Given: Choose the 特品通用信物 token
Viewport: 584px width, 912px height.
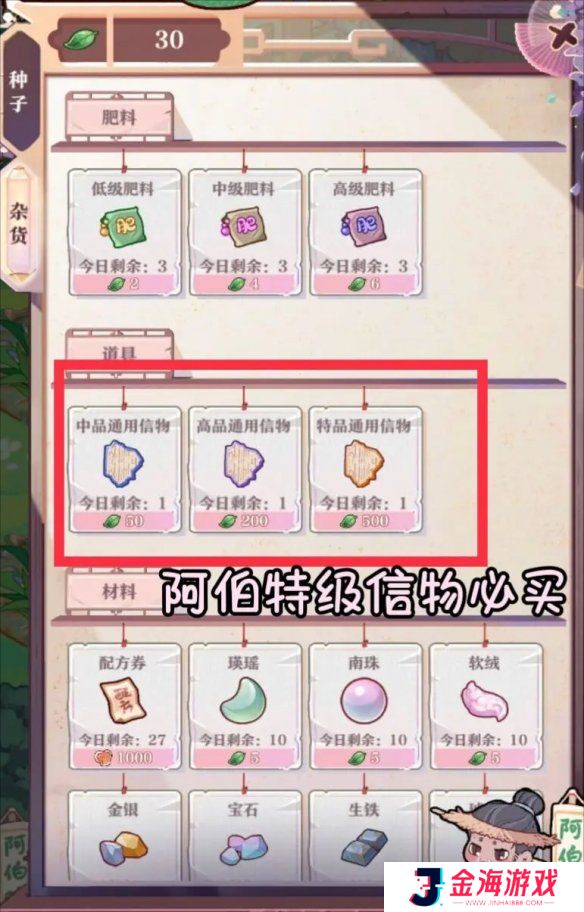Looking at the screenshot, I should tap(365, 470).
